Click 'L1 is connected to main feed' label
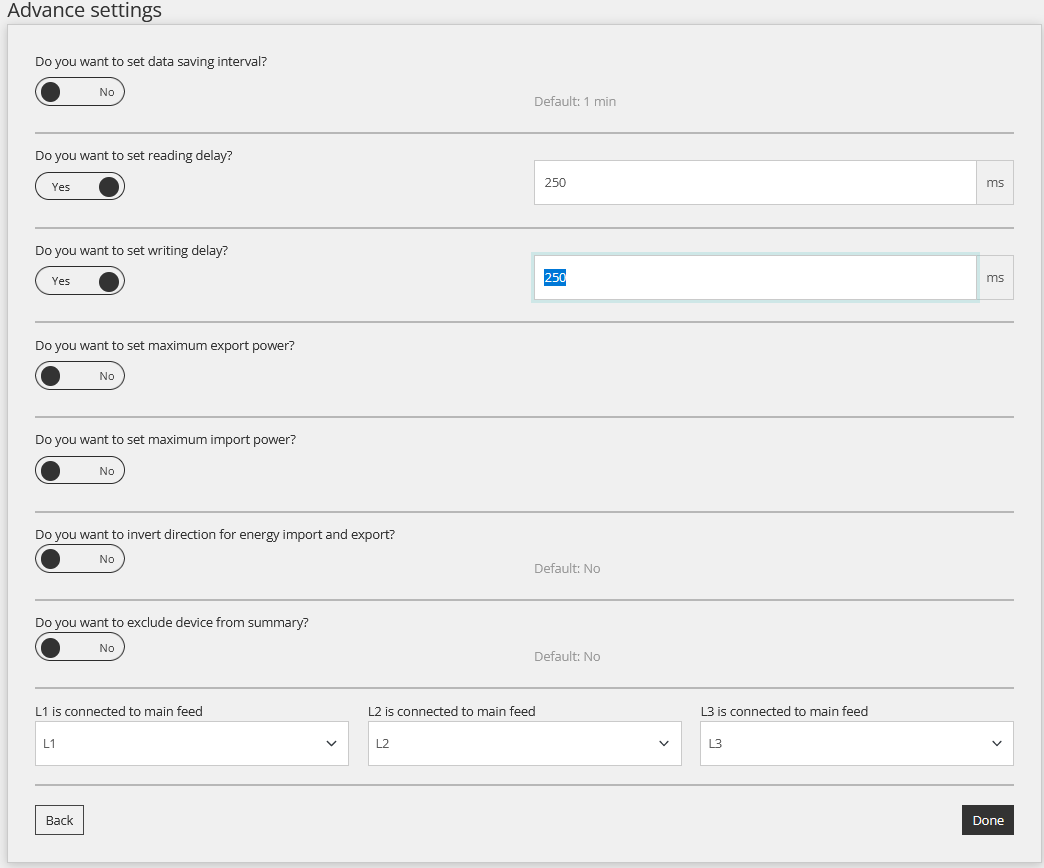This screenshot has width=1044, height=868. 119,712
